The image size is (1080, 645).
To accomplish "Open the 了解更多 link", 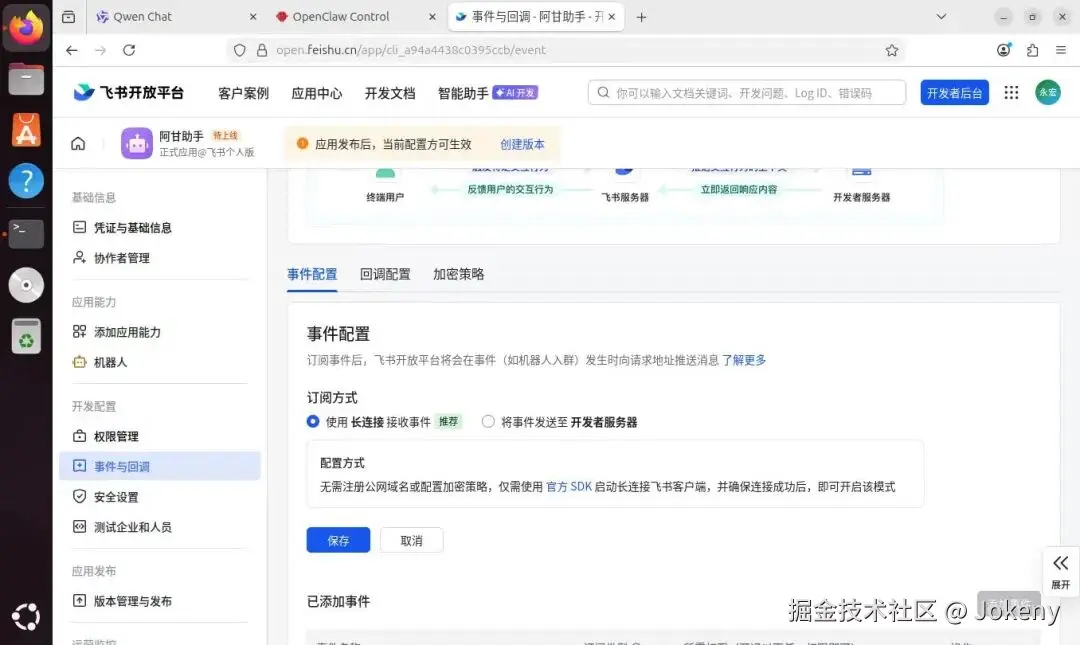I will [x=744, y=360].
